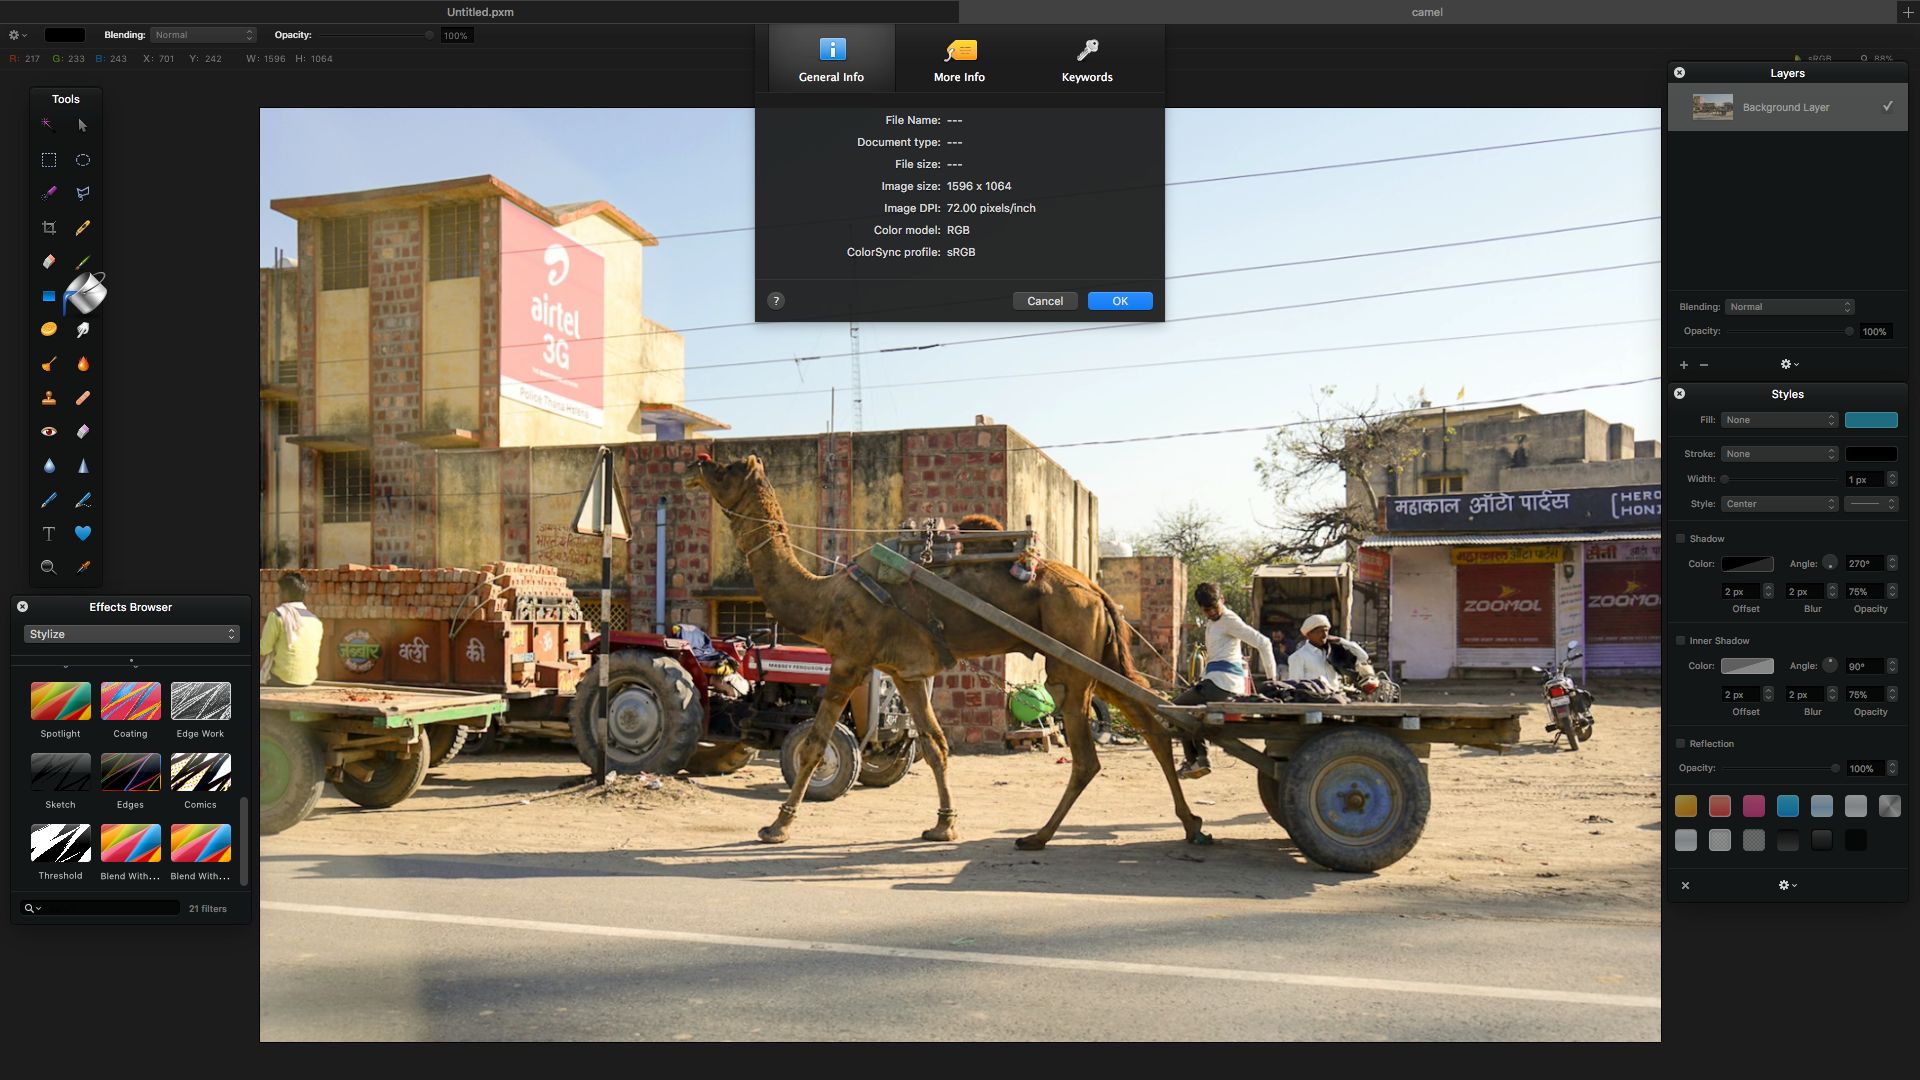This screenshot has height=1080, width=1920.
Task: Enable the Shadow style checkbox
Action: pos(1681,539)
